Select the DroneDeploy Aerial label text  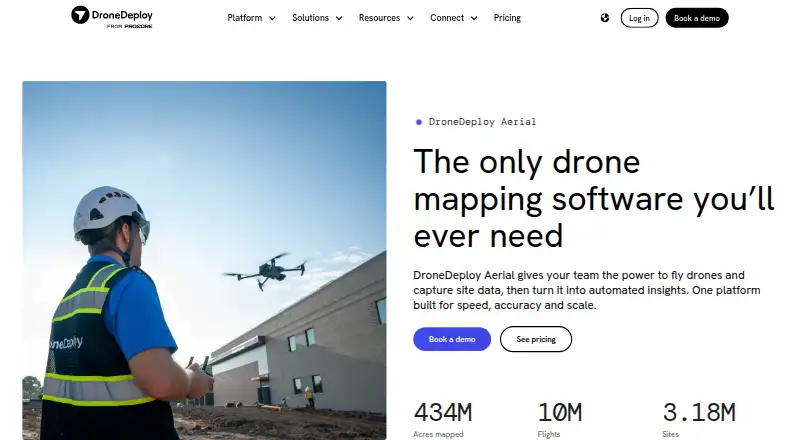coord(482,122)
